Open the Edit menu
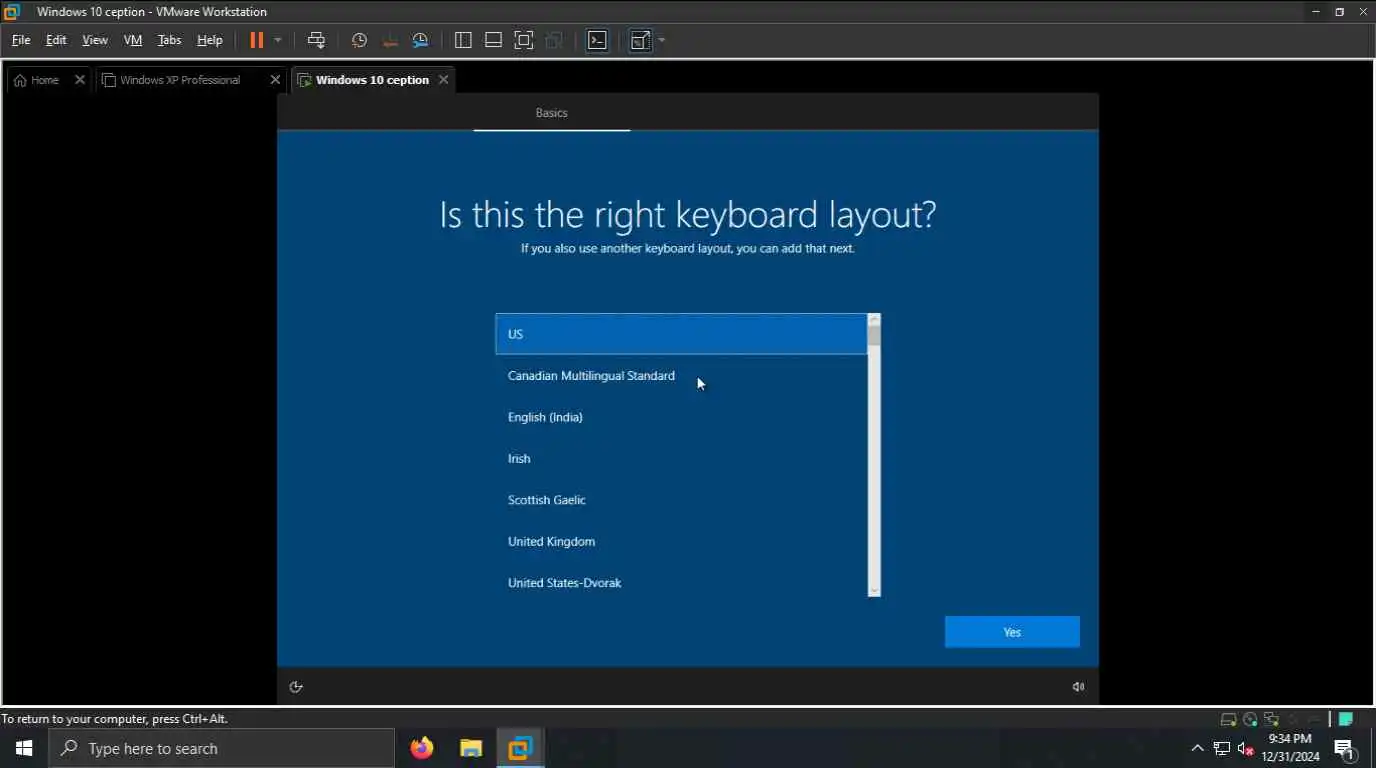This screenshot has width=1376, height=768. (56, 40)
